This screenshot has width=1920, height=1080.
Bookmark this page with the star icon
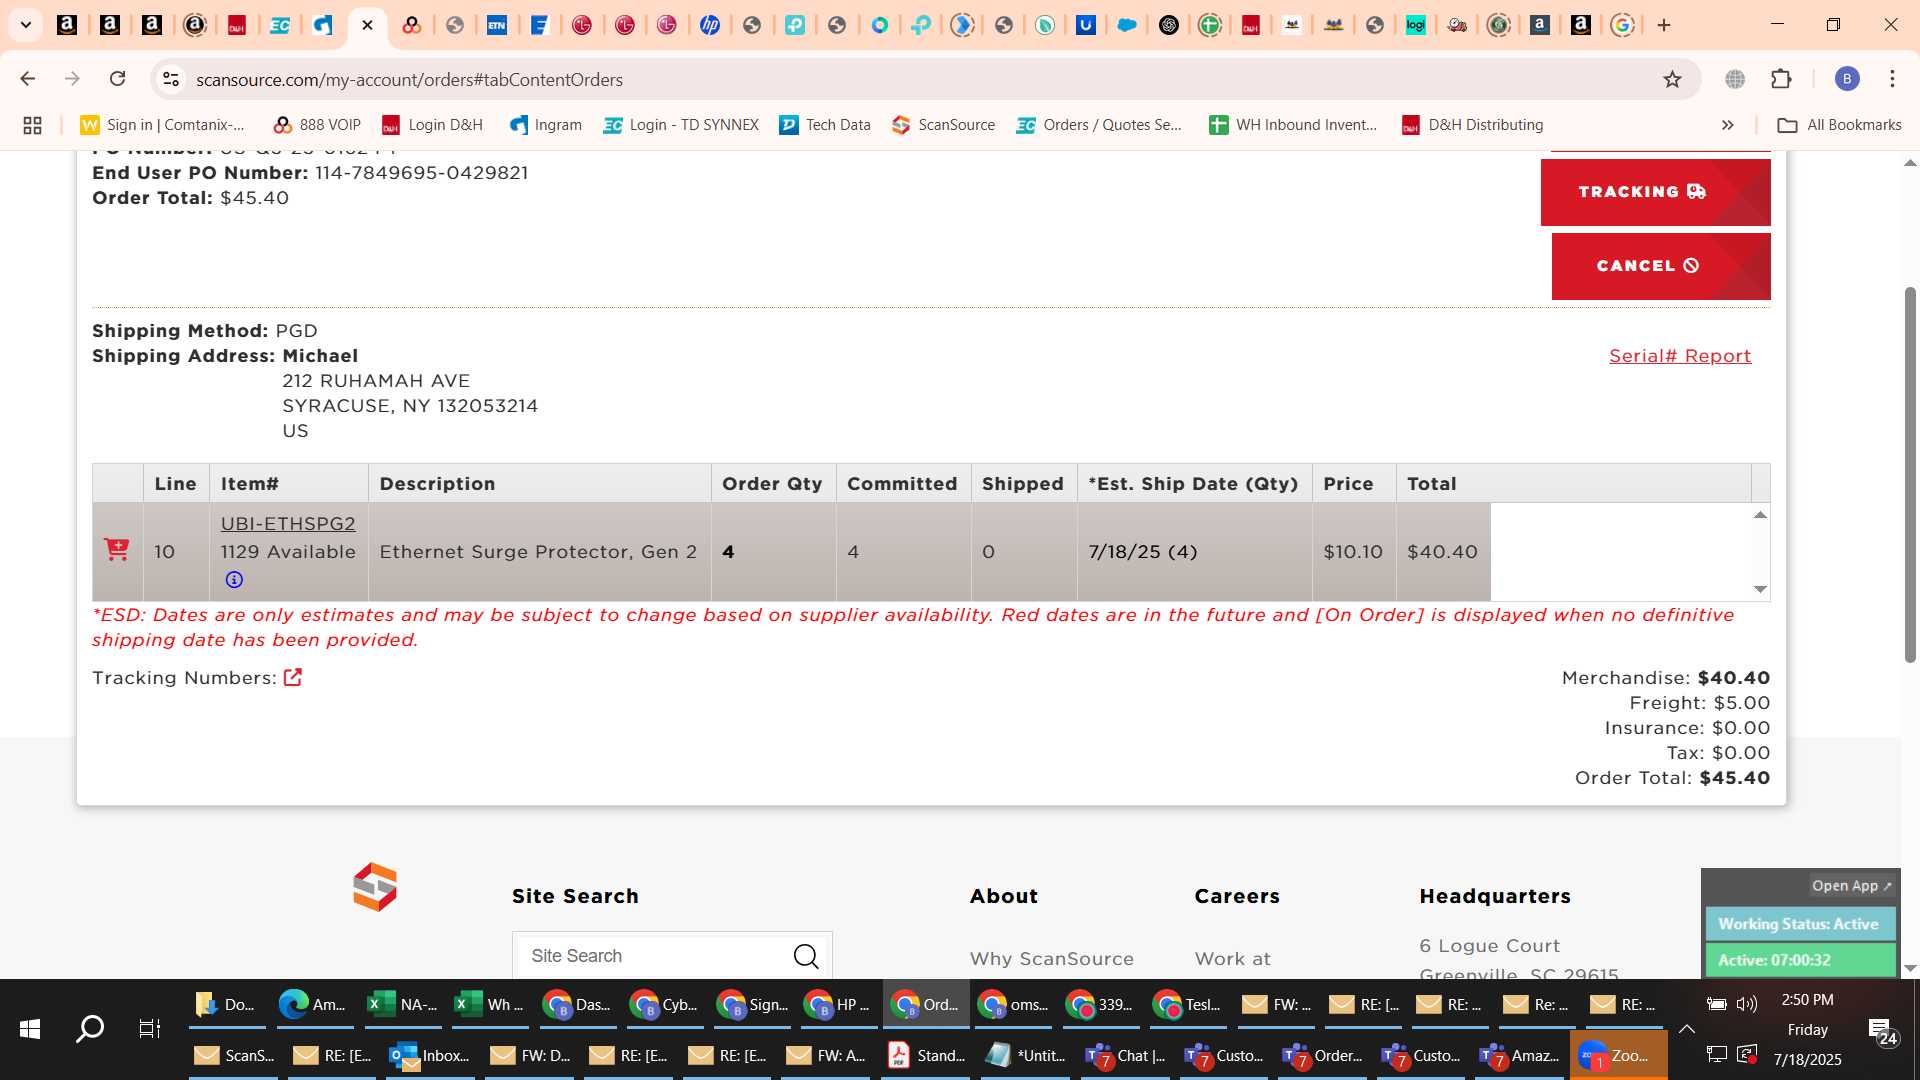click(1672, 79)
